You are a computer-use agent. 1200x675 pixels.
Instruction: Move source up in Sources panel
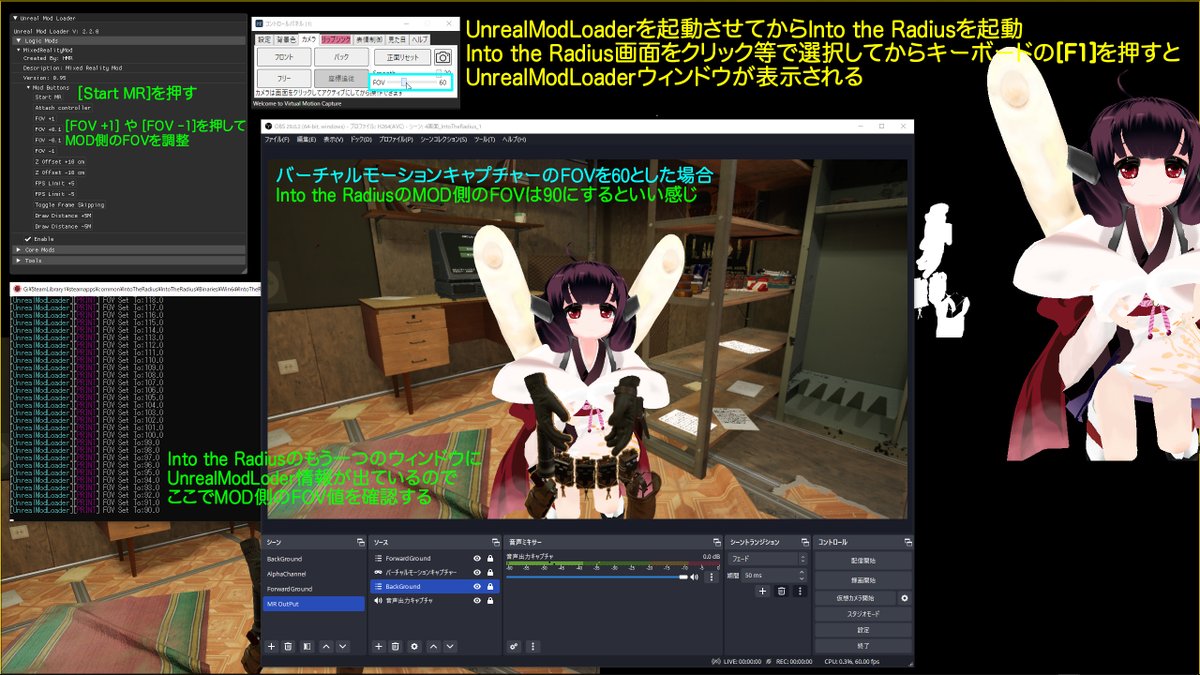(433, 647)
